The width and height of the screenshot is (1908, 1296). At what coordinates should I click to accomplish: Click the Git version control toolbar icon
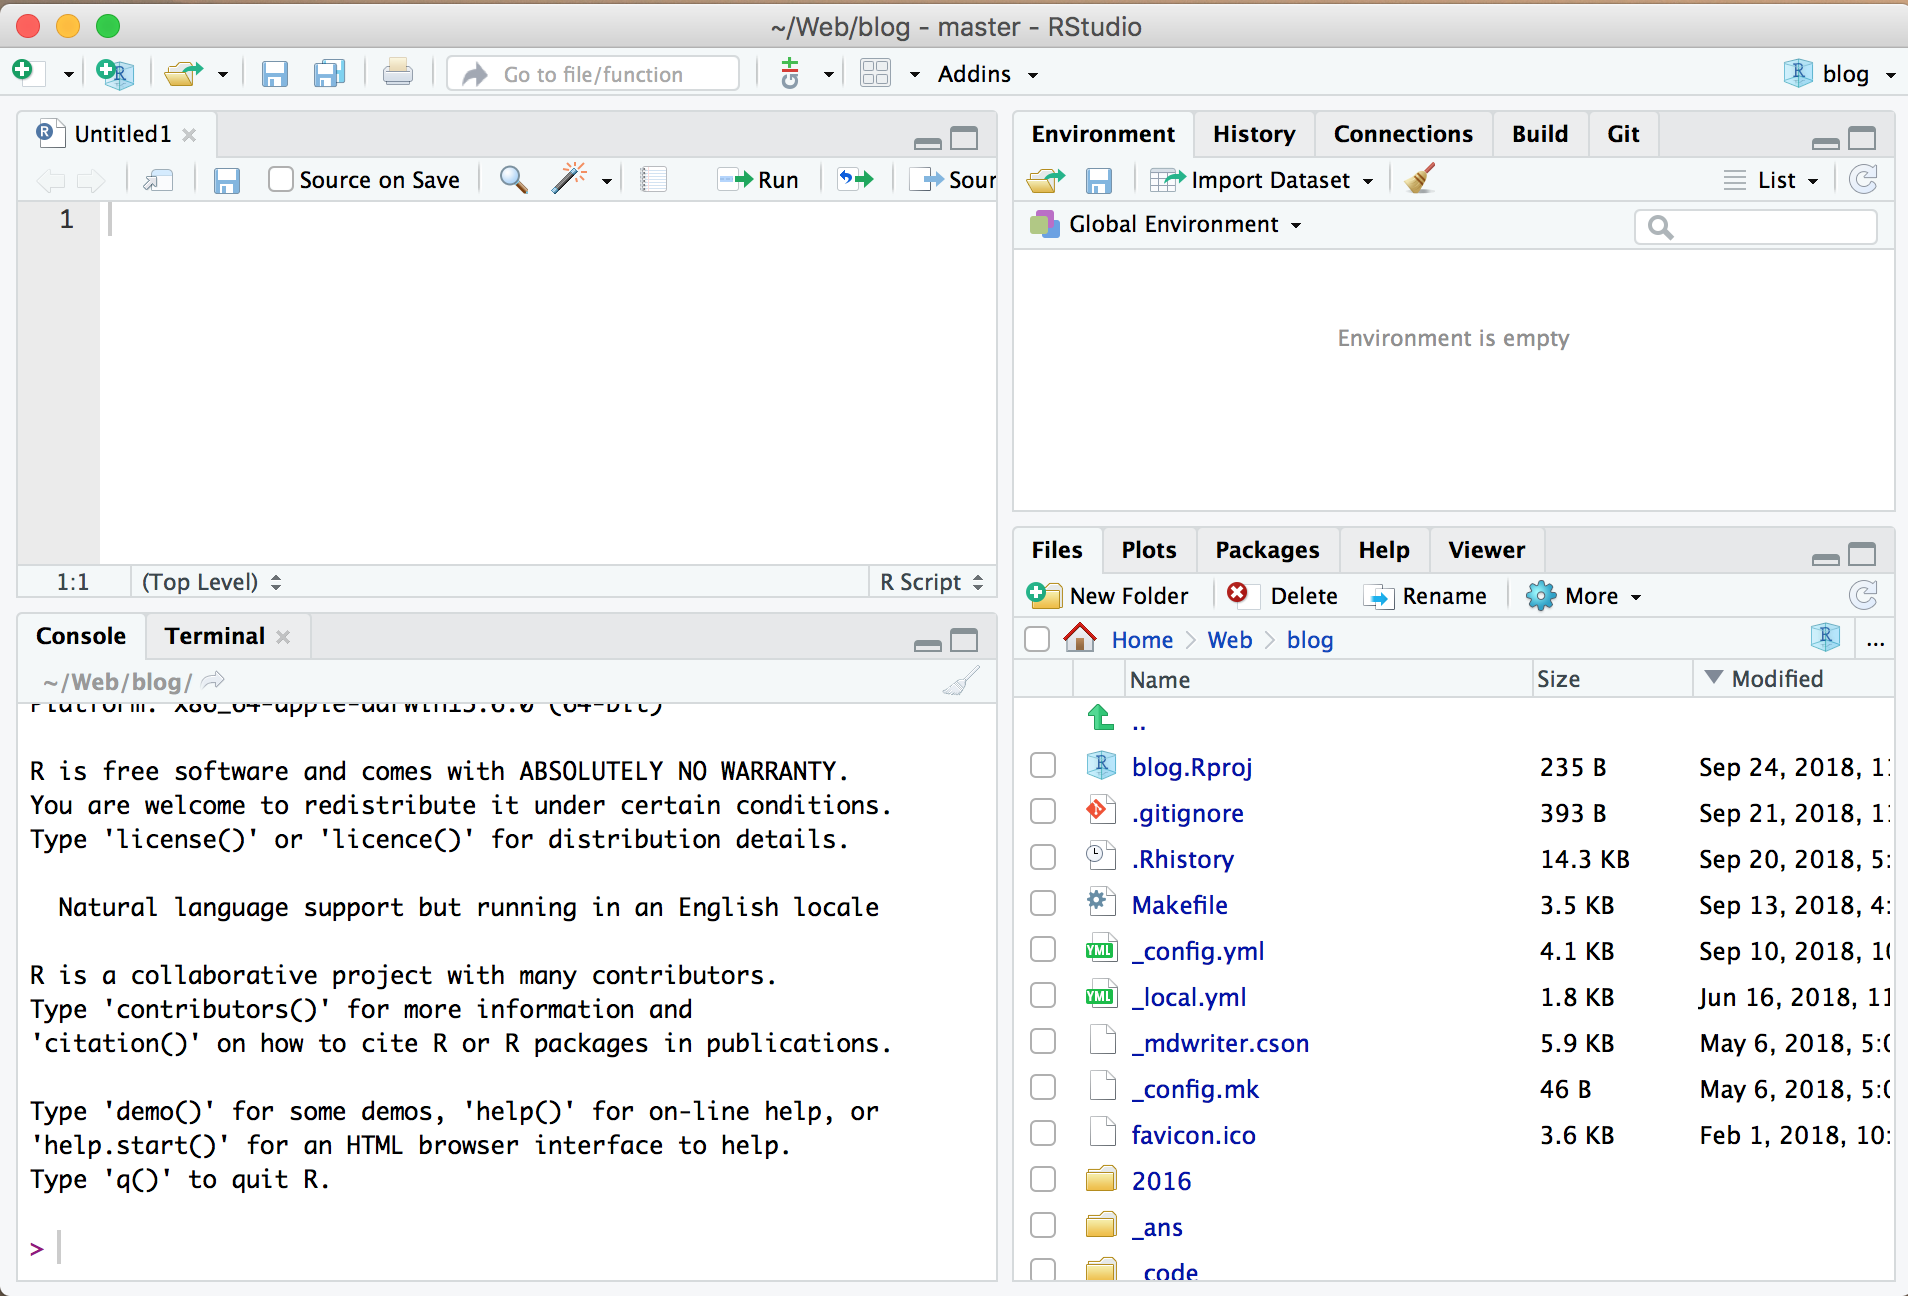(x=790, y=73)
